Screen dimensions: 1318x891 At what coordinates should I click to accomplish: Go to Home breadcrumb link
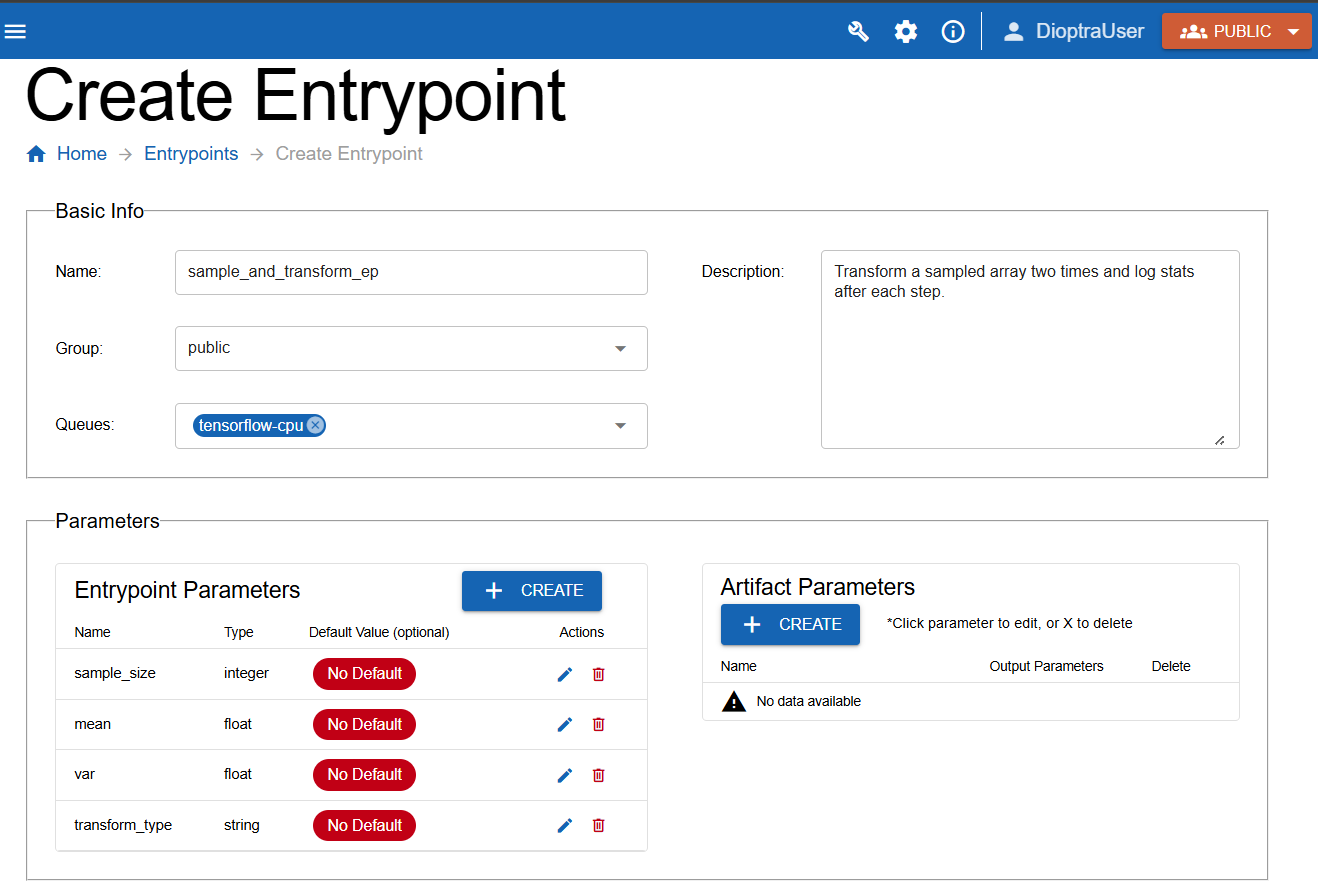pos(82,154)
